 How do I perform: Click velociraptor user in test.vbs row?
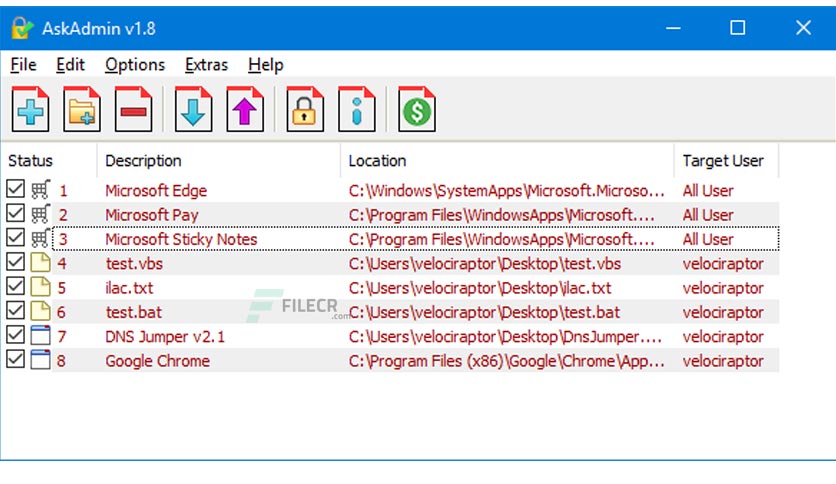(723, 264)
